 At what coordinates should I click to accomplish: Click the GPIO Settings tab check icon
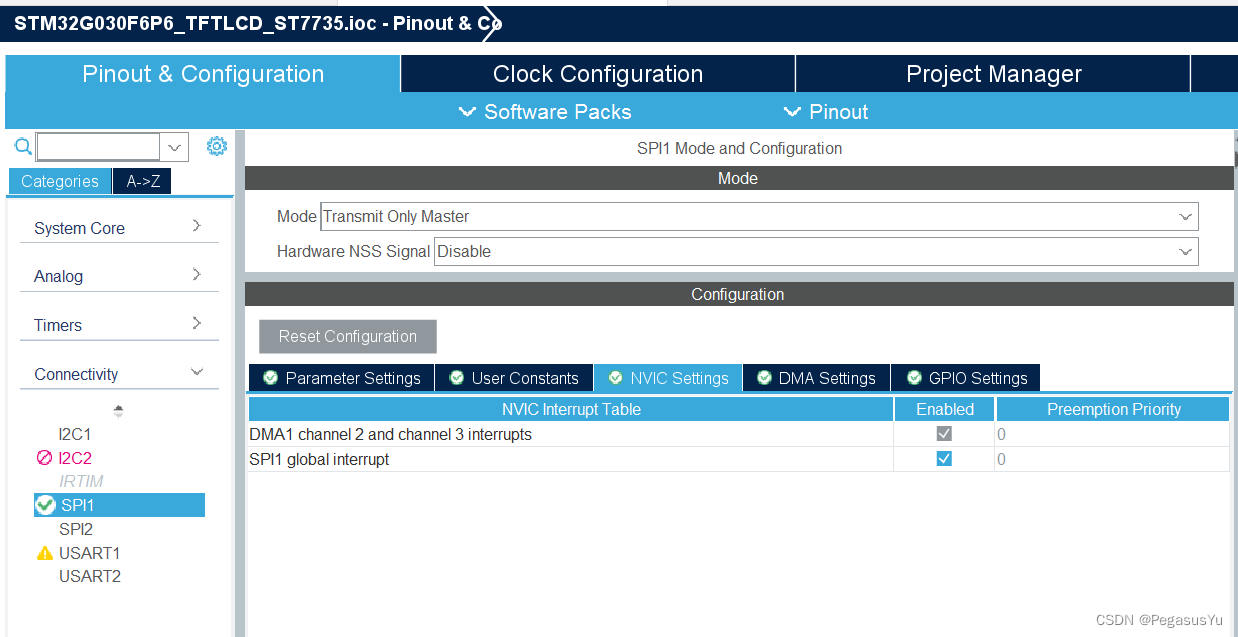coord(914,378)
